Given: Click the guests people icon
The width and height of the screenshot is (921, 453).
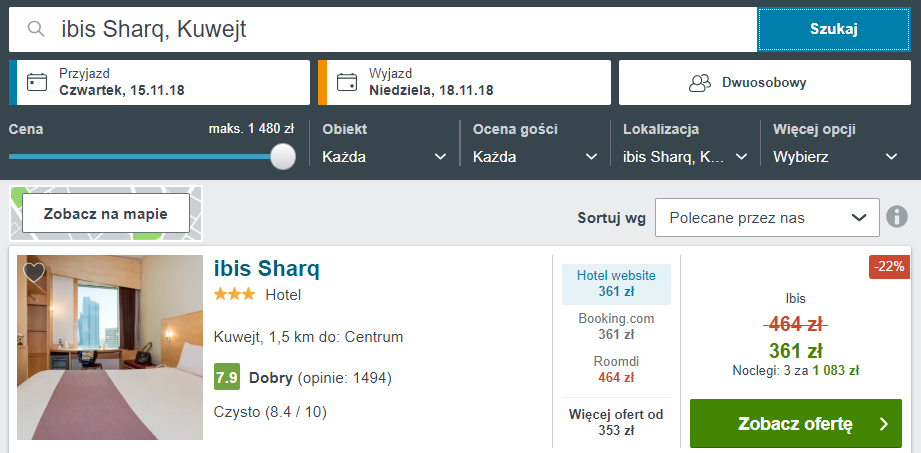Looking at the screenshot, I should [x=700, y=82].
